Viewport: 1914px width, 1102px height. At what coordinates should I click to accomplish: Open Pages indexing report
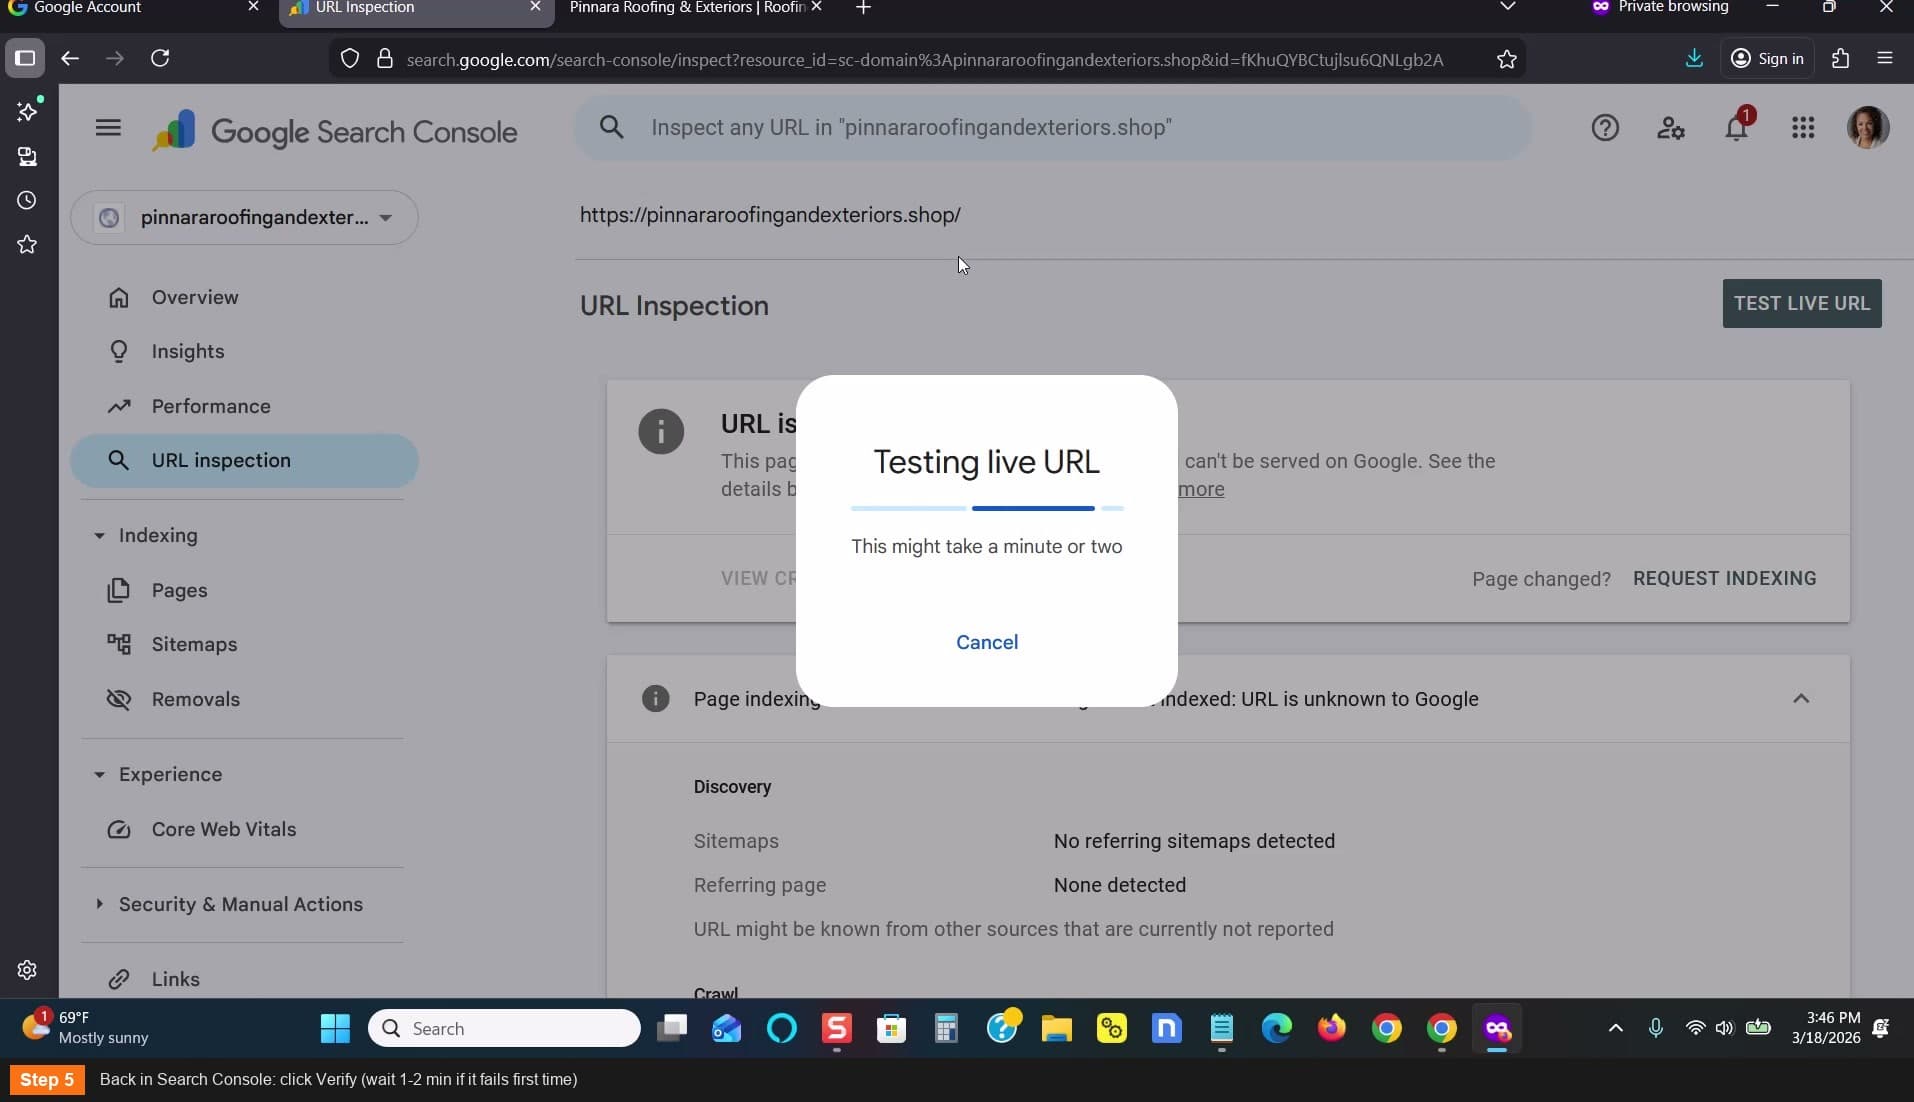(245, 590)
